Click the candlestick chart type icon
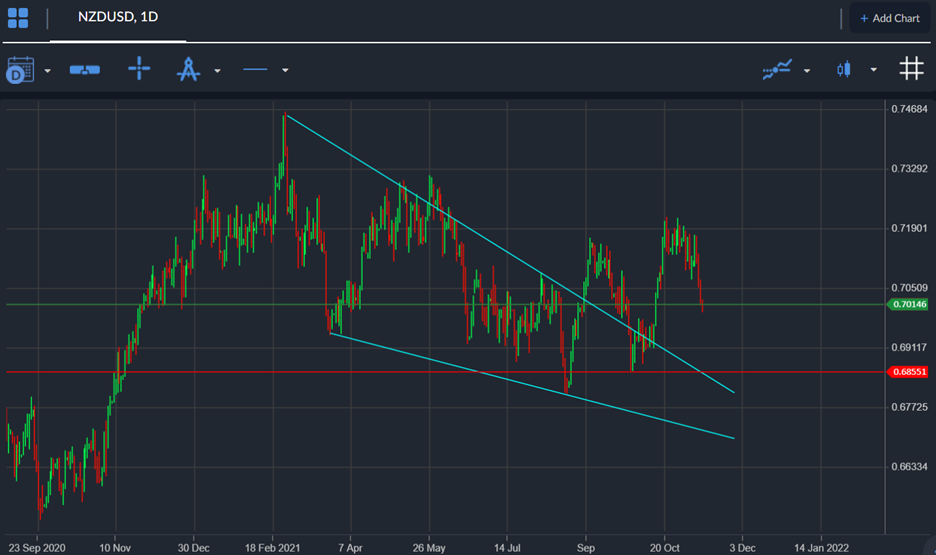 coord(845,70)
